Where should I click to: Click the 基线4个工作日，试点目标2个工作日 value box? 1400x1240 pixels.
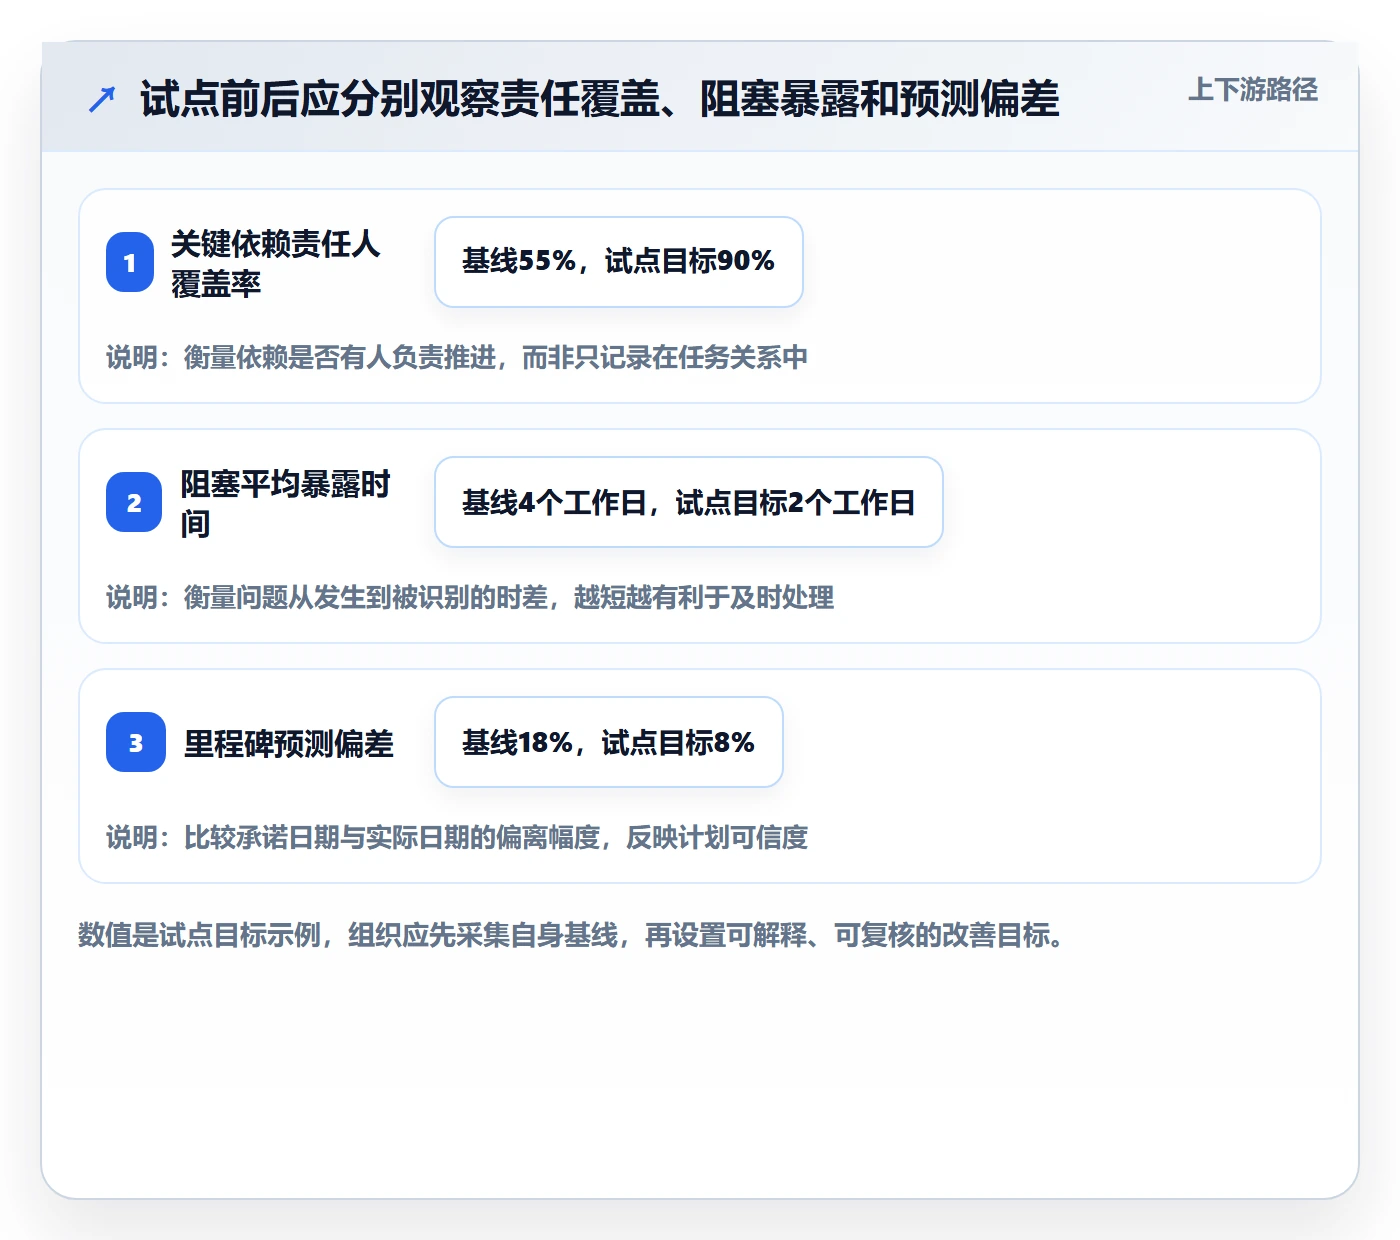689,502
